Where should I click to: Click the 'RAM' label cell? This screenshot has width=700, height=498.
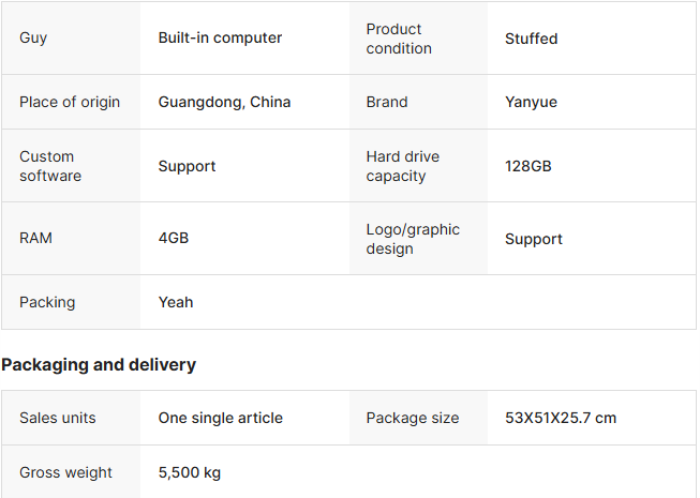[36, 238]
